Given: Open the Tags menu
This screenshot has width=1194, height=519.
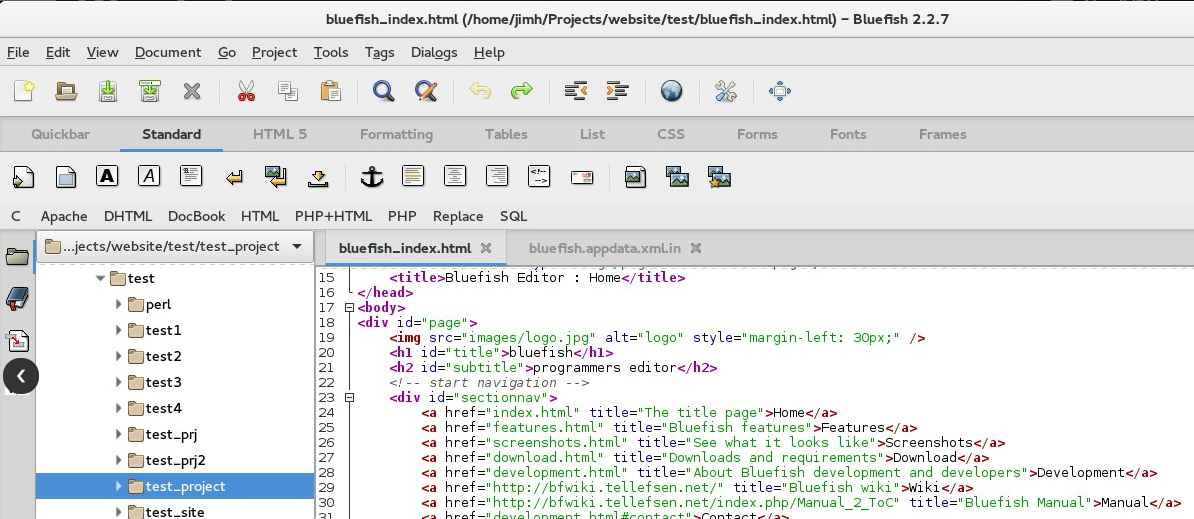Looking at the screenshot, I should pos(379,53).
